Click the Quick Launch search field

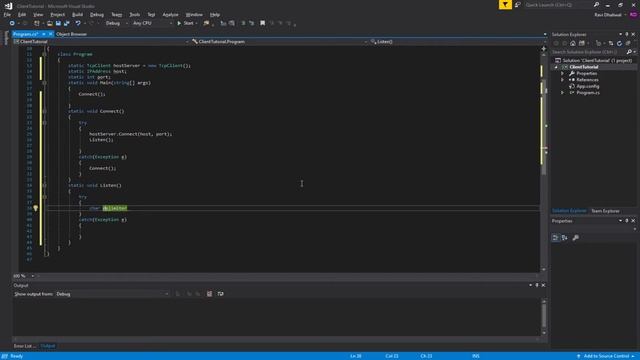(x=557, y=5)
